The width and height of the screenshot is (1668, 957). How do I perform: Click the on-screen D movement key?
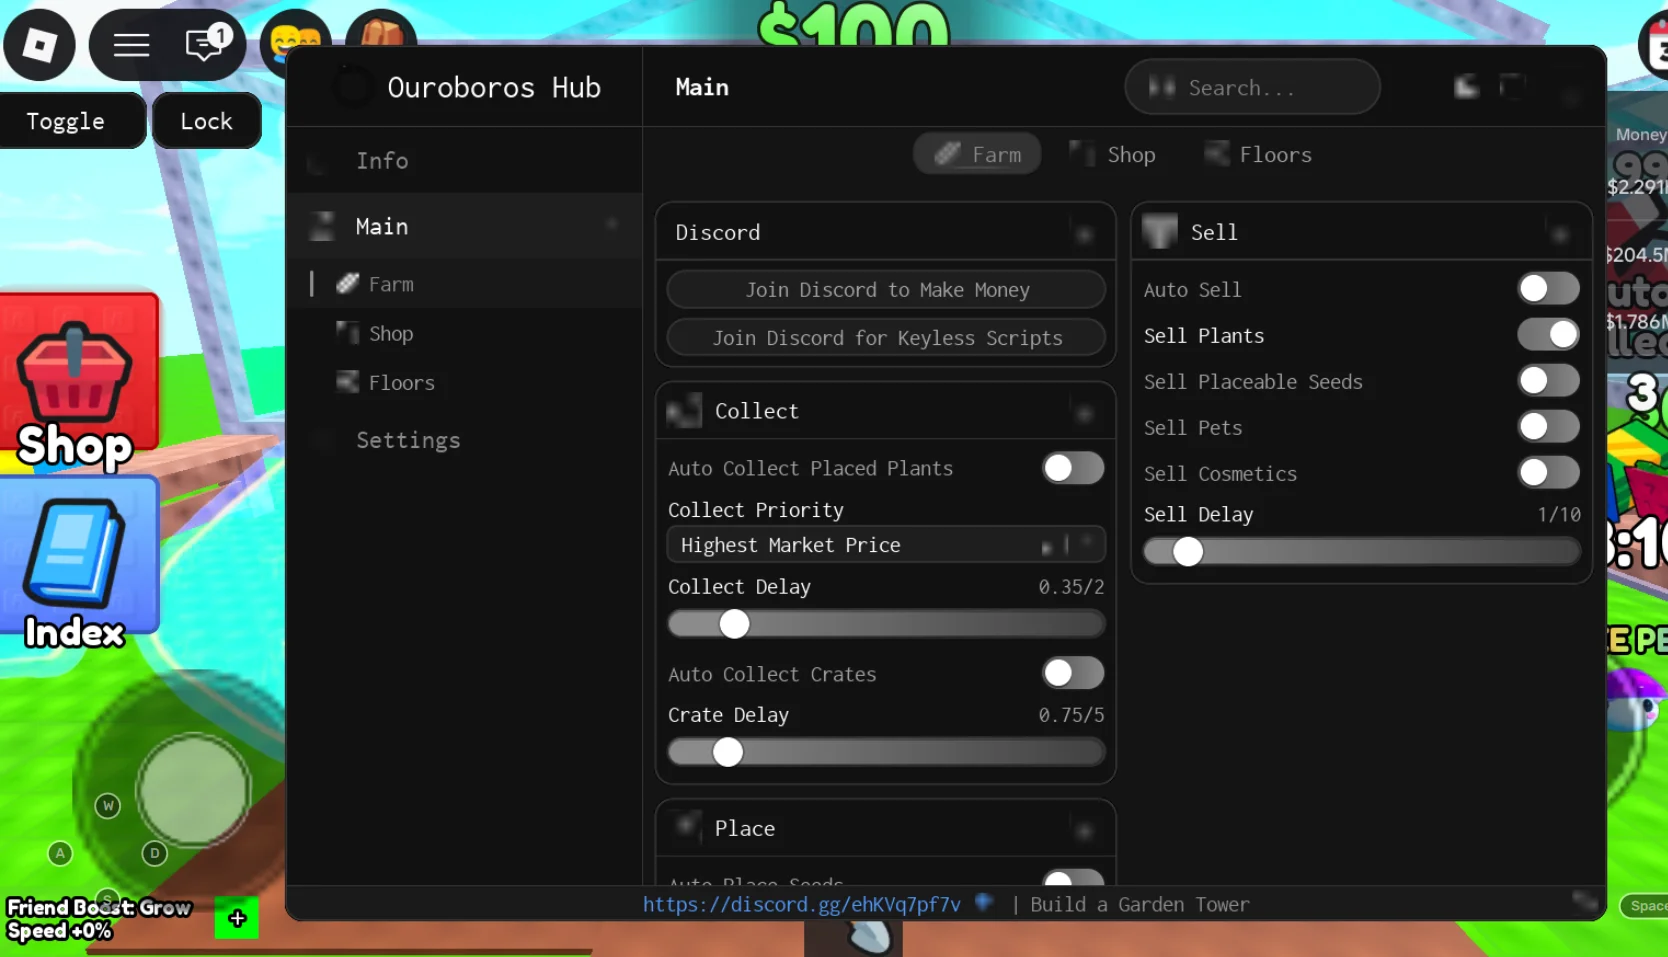(154, 854)
